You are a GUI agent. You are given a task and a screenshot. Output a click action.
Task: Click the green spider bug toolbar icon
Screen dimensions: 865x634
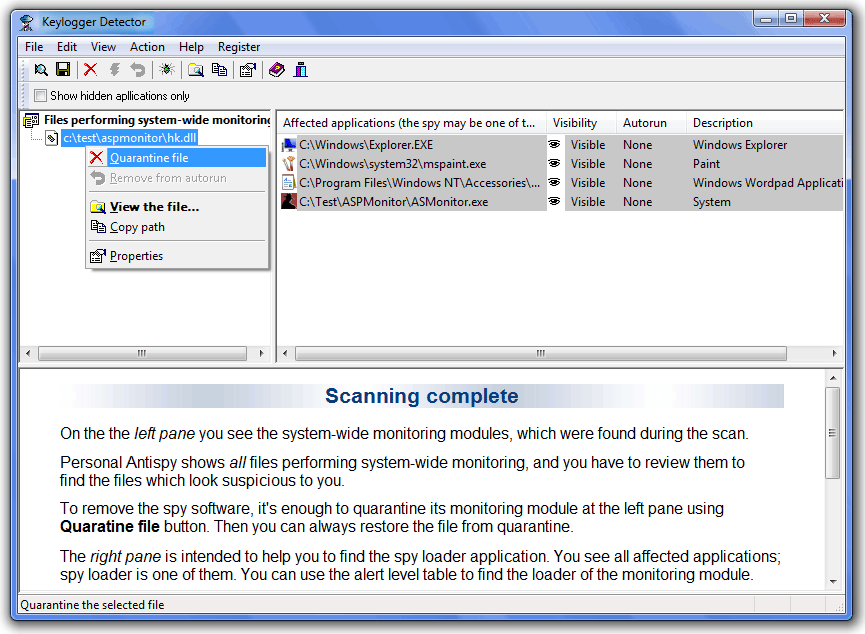(167, 70)
